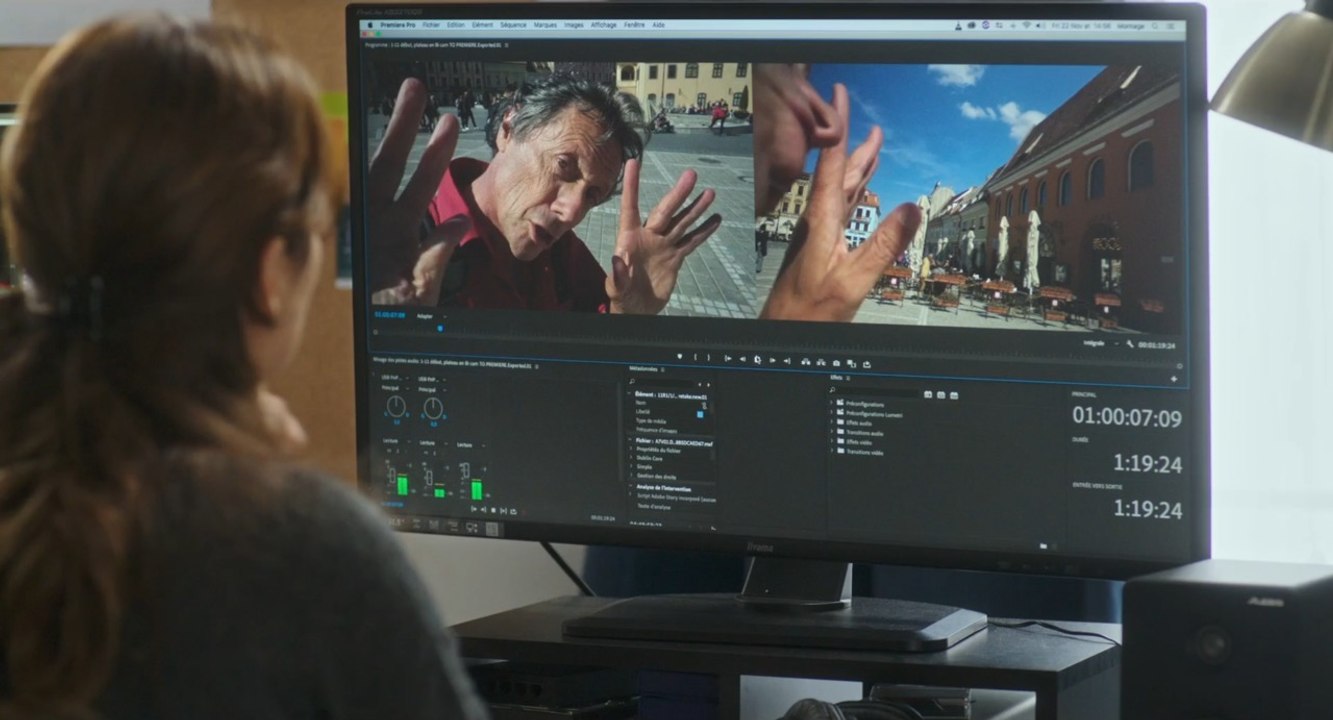This screenshot has width=1333, height=720.
Task: Click the first filter icon in Effets panel
Action: [x=928, y=395]
